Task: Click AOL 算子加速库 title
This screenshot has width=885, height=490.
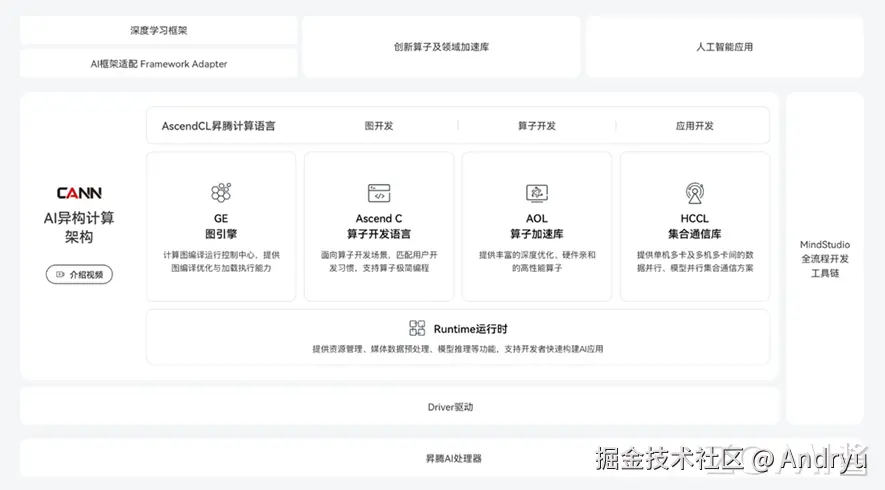Action: pos(537,226)
